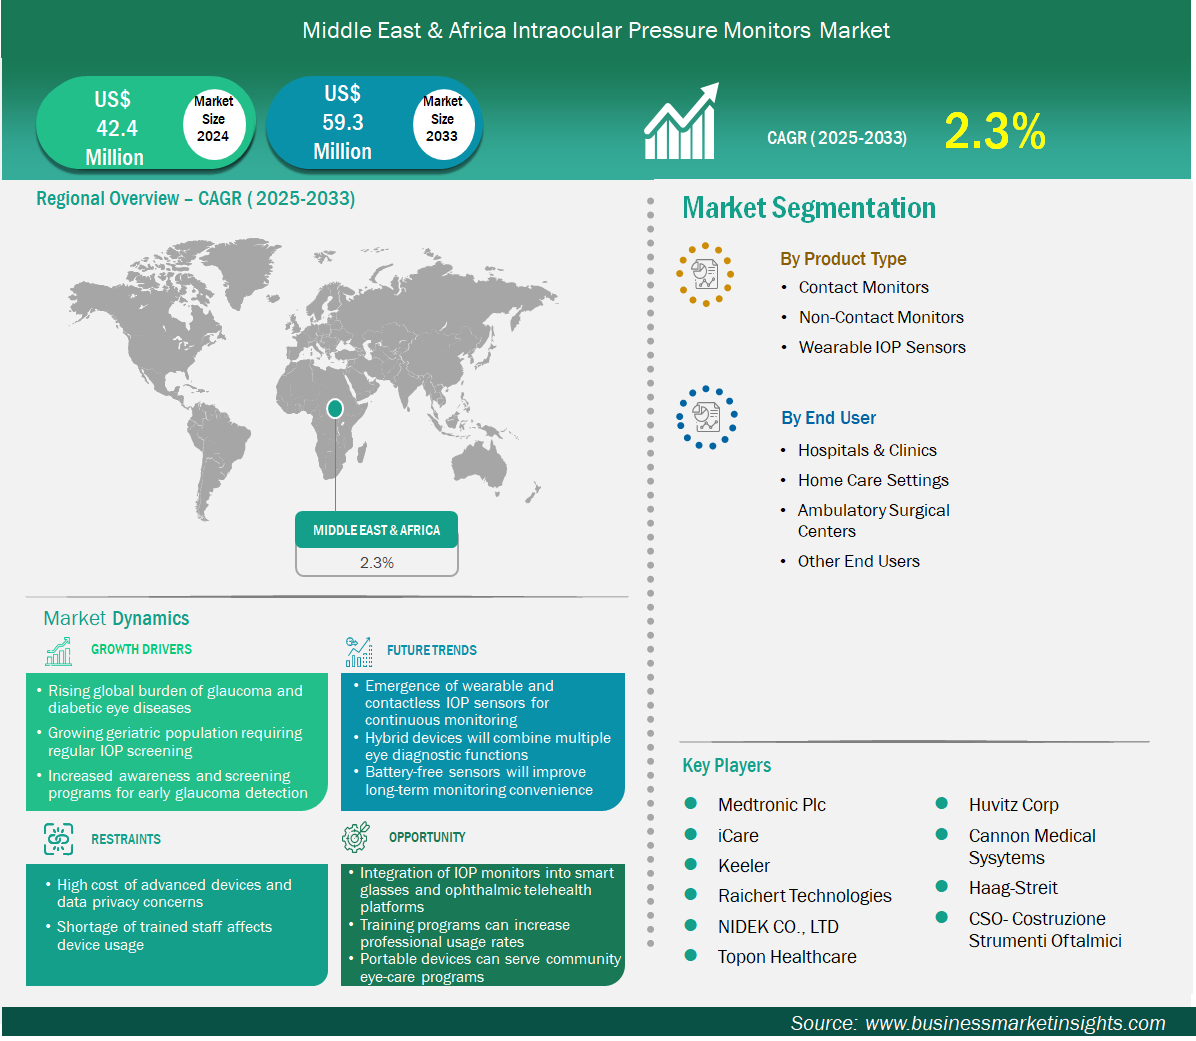
Task: Click the Middle East & Africa map label
Action: pos(376,530)
